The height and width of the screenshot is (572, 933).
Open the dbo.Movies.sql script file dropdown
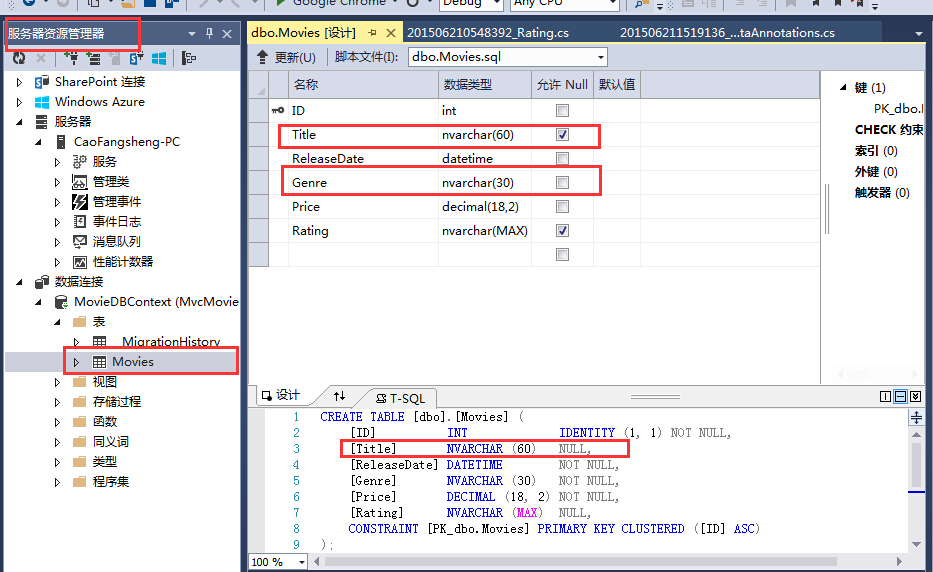click(x=600, y=57)
